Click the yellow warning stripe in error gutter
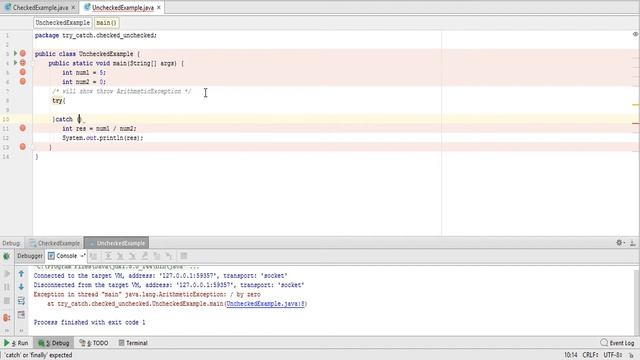 click(x=636, y=105)
